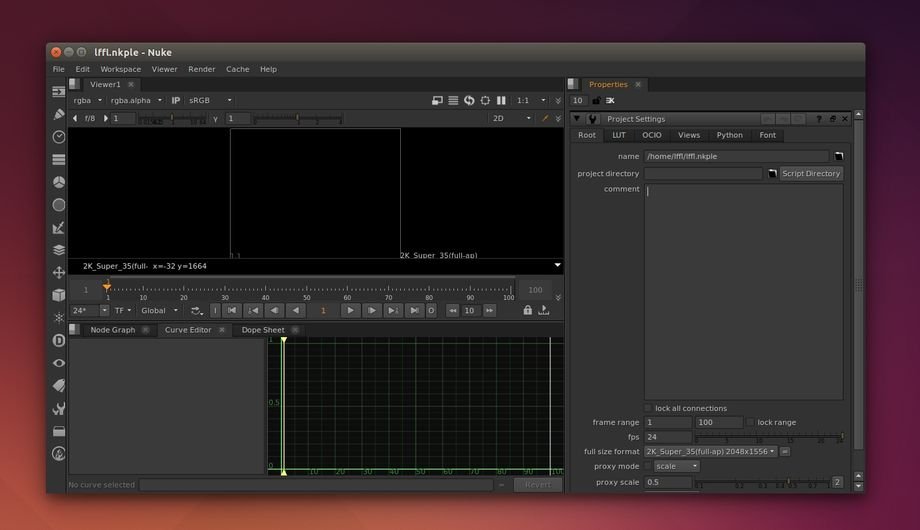Click the Script Directory button

coord(810,174)
